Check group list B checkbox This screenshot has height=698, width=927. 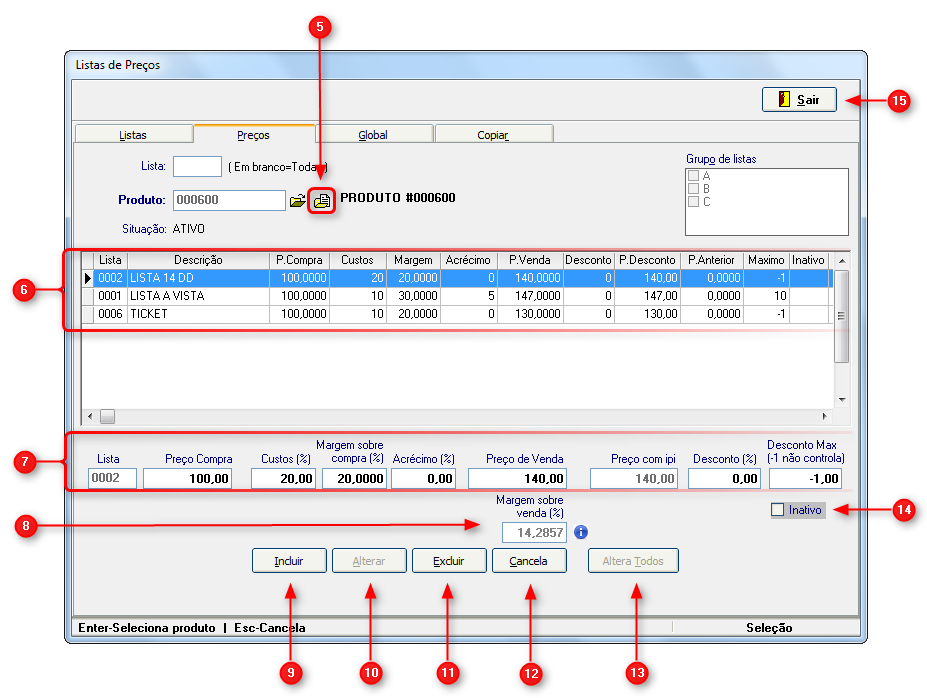point(693,189)
